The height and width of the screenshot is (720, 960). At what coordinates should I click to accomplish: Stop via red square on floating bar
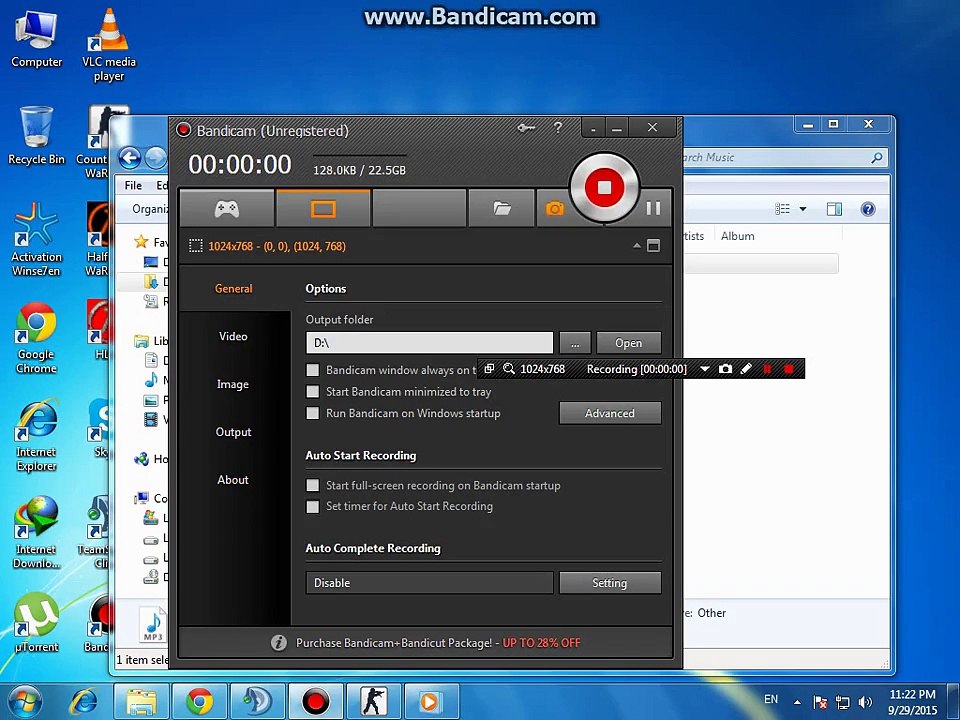789,369
